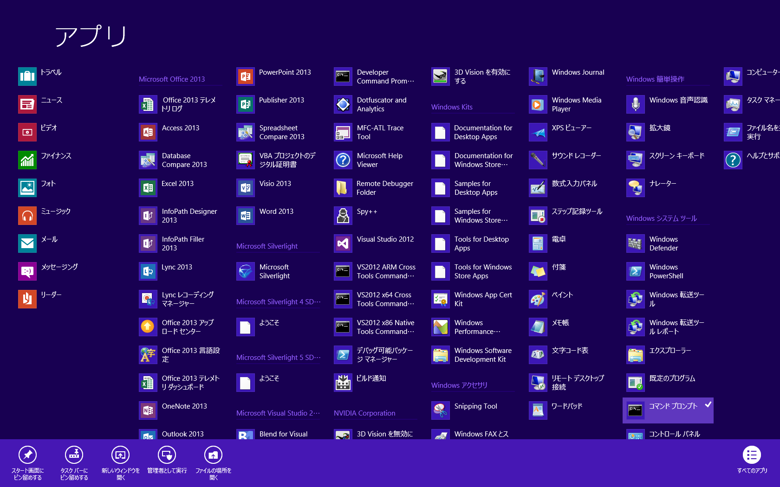Launch Visio 2013

point(264,188)
